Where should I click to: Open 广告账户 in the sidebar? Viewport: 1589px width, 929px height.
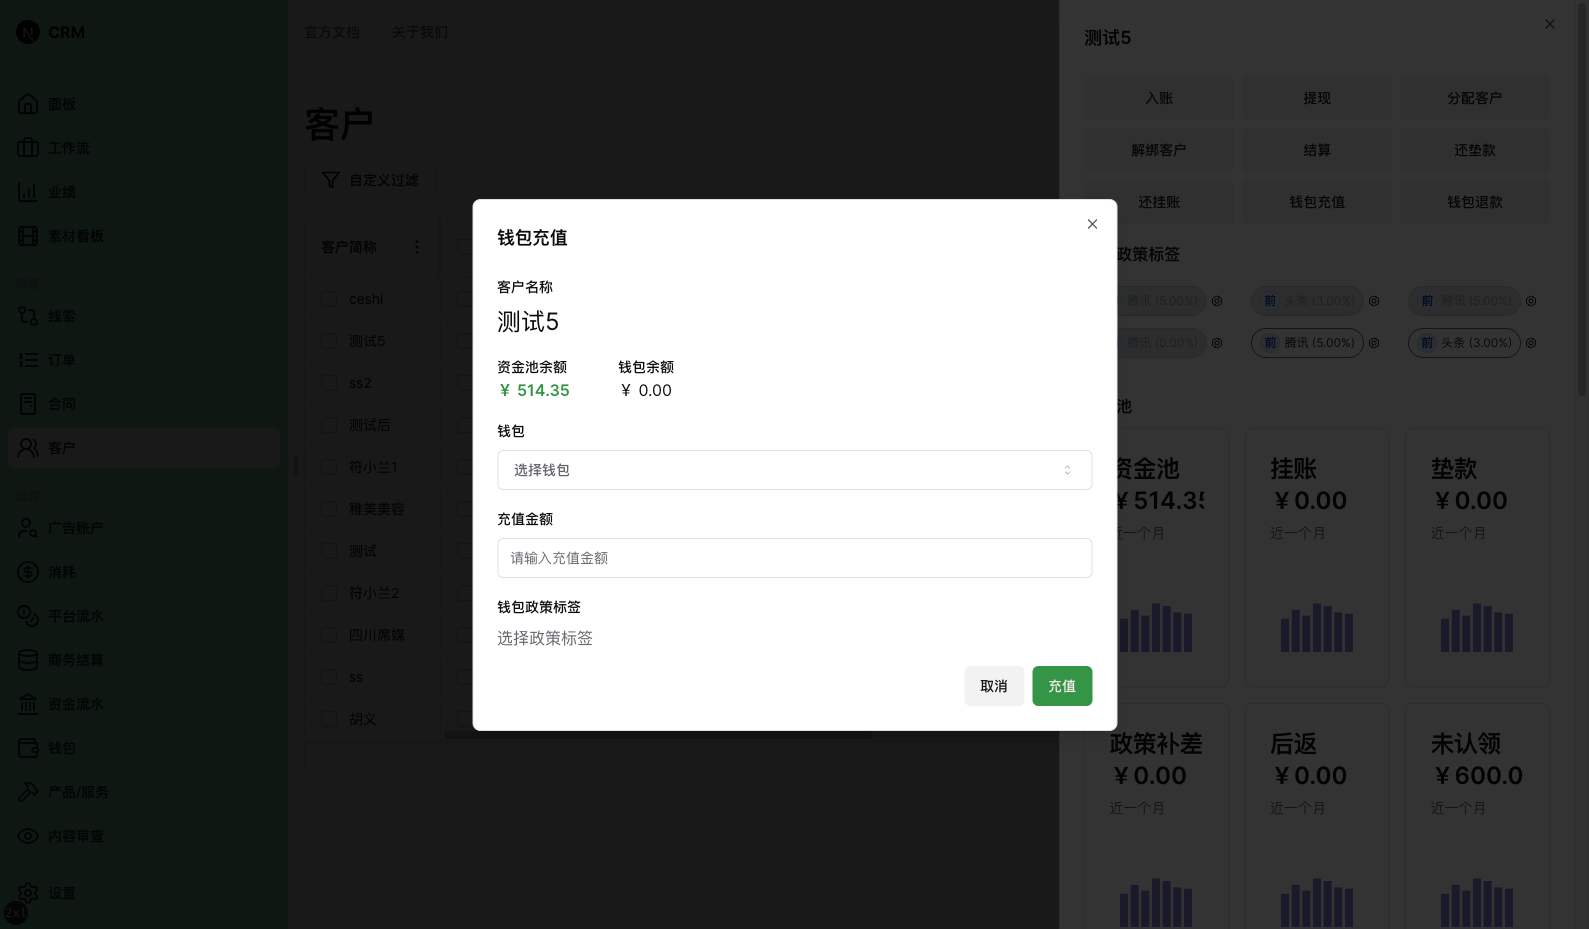point(144,528)
